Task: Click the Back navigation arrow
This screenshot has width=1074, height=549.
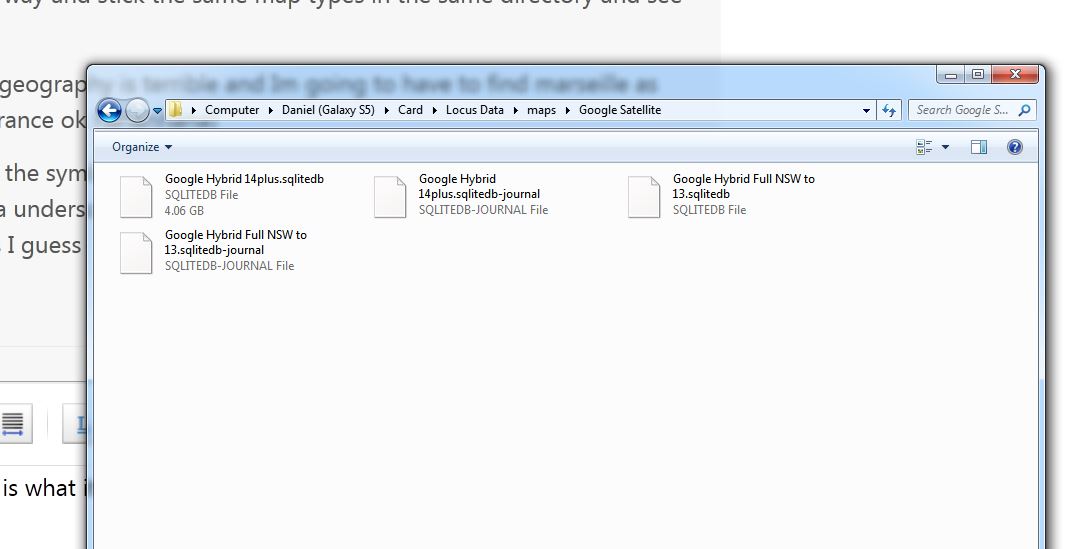Action: click(x=109, y=111)
